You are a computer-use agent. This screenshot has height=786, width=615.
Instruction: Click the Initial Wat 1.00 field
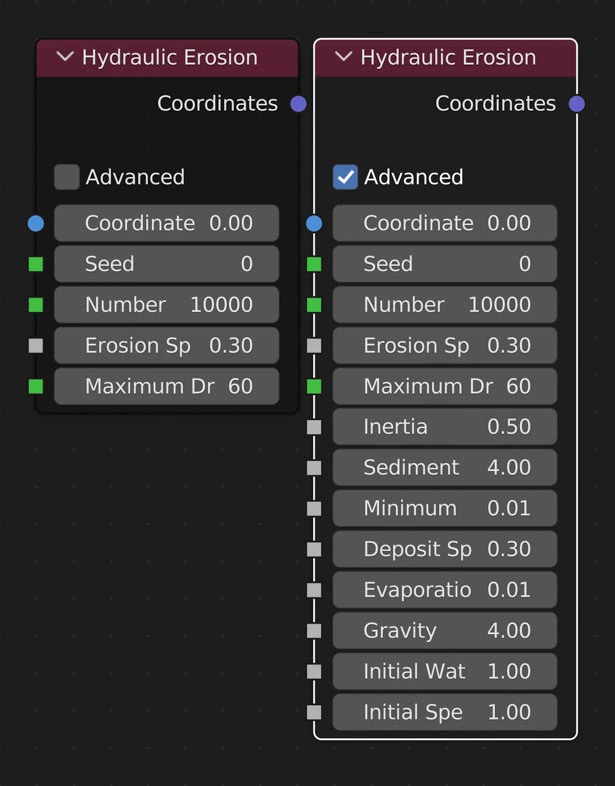445,672
